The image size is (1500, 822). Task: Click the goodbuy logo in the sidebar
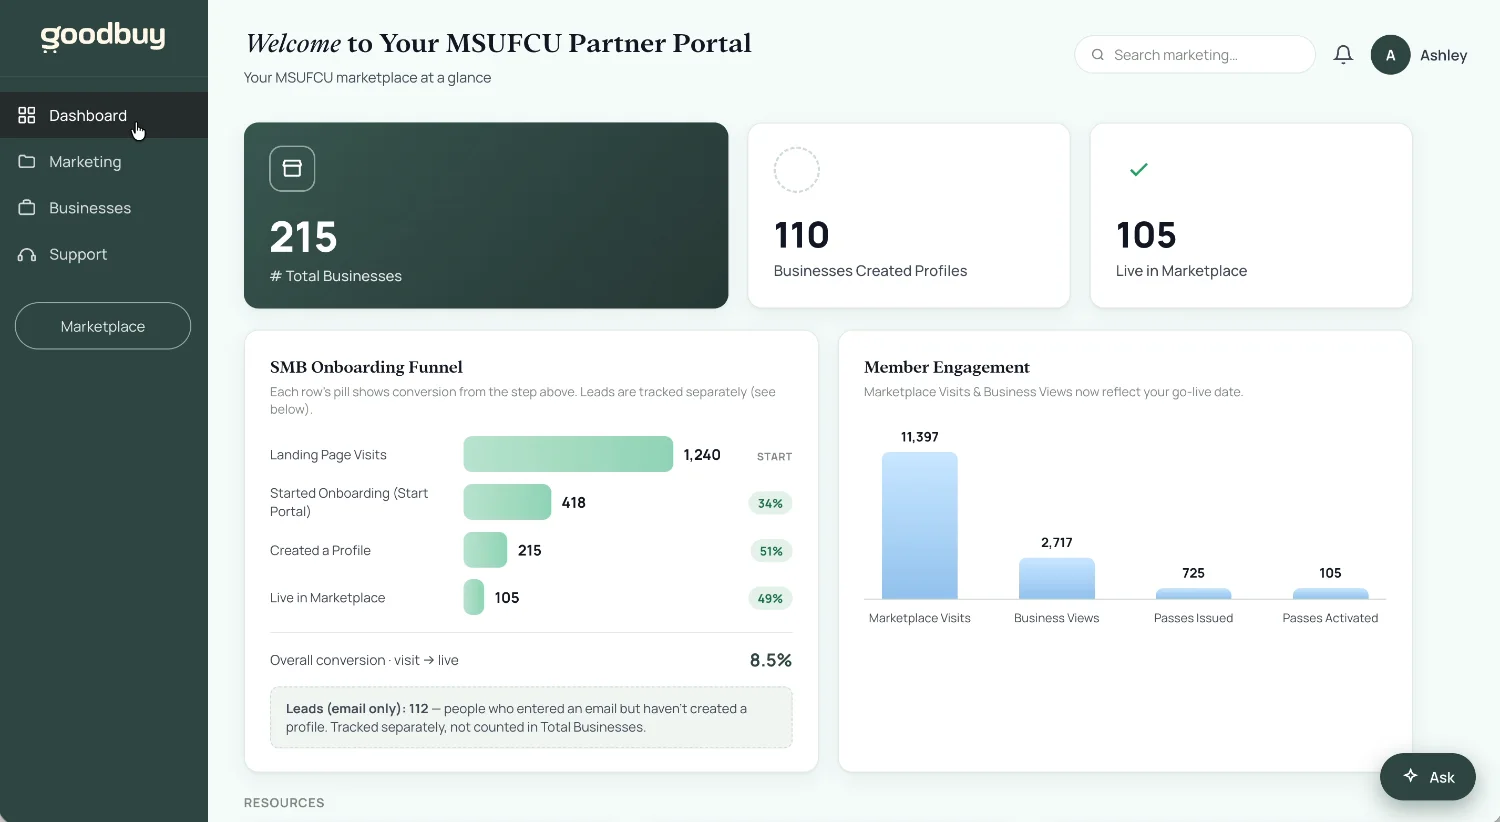(x=103, y=37)
